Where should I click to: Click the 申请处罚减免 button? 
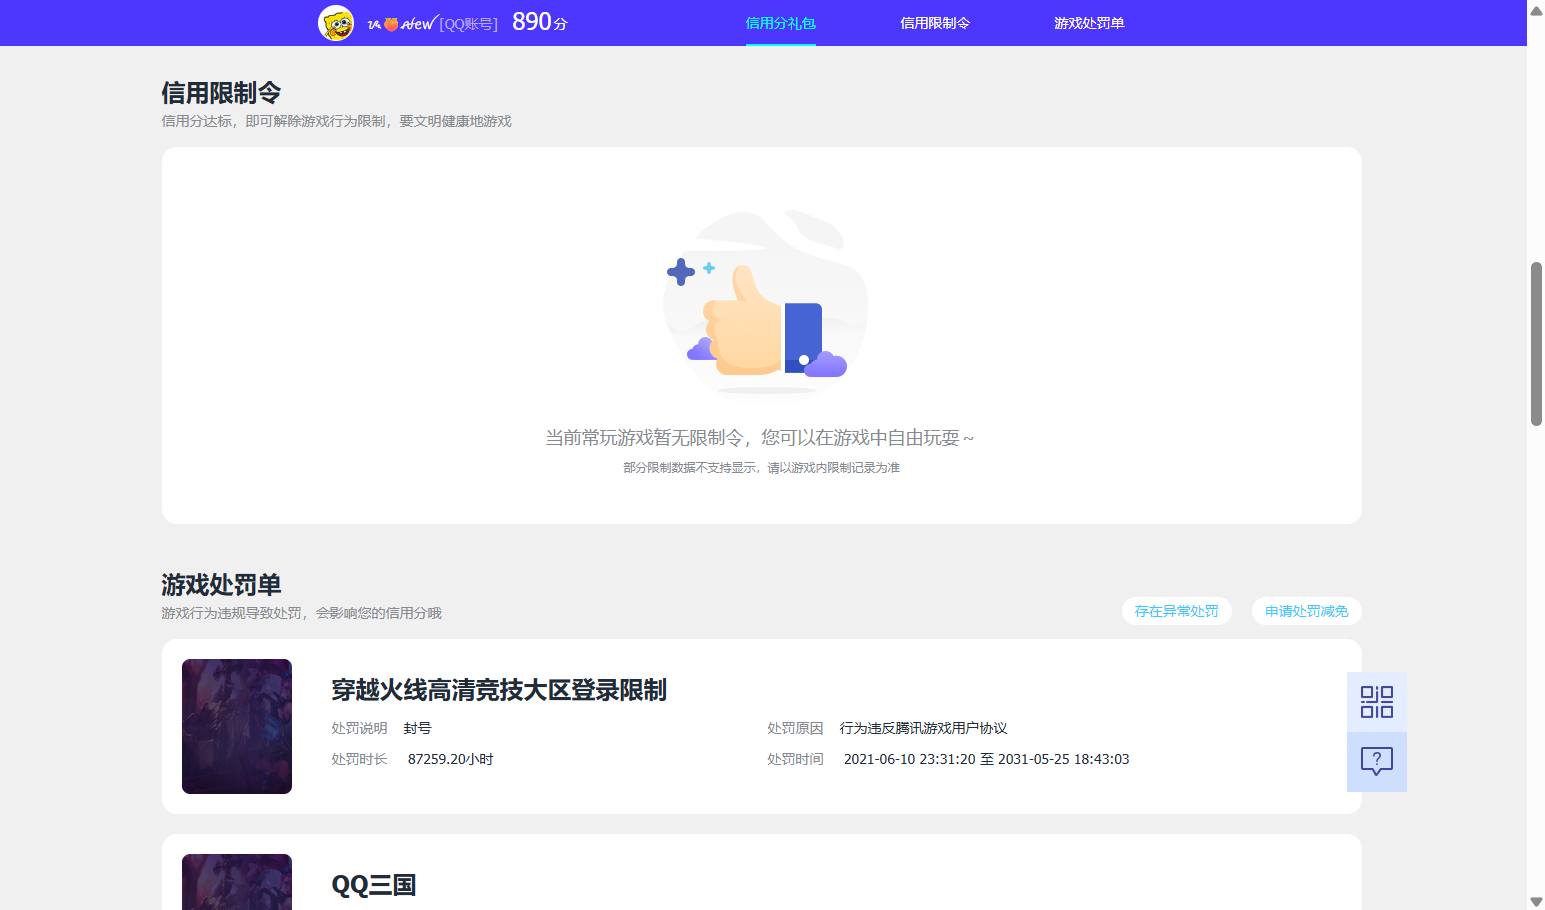coord(1307,611)
